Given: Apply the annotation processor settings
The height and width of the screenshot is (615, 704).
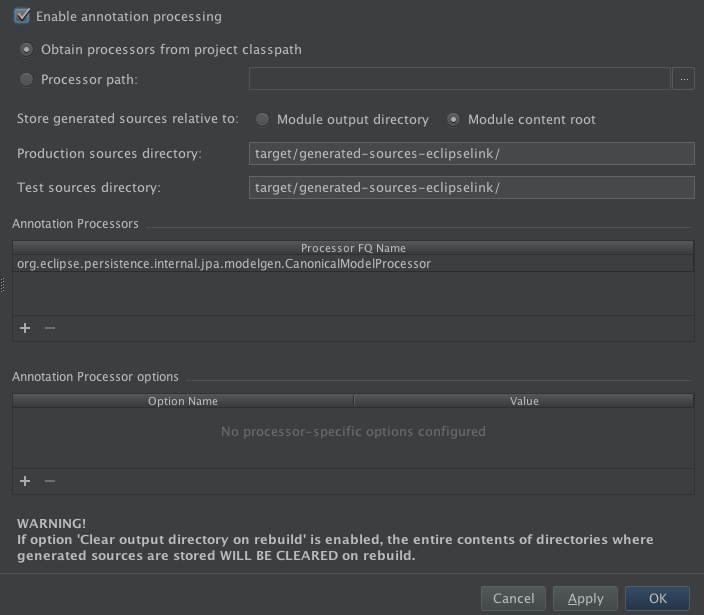Looking at the screenshot, I should point(585,598).
